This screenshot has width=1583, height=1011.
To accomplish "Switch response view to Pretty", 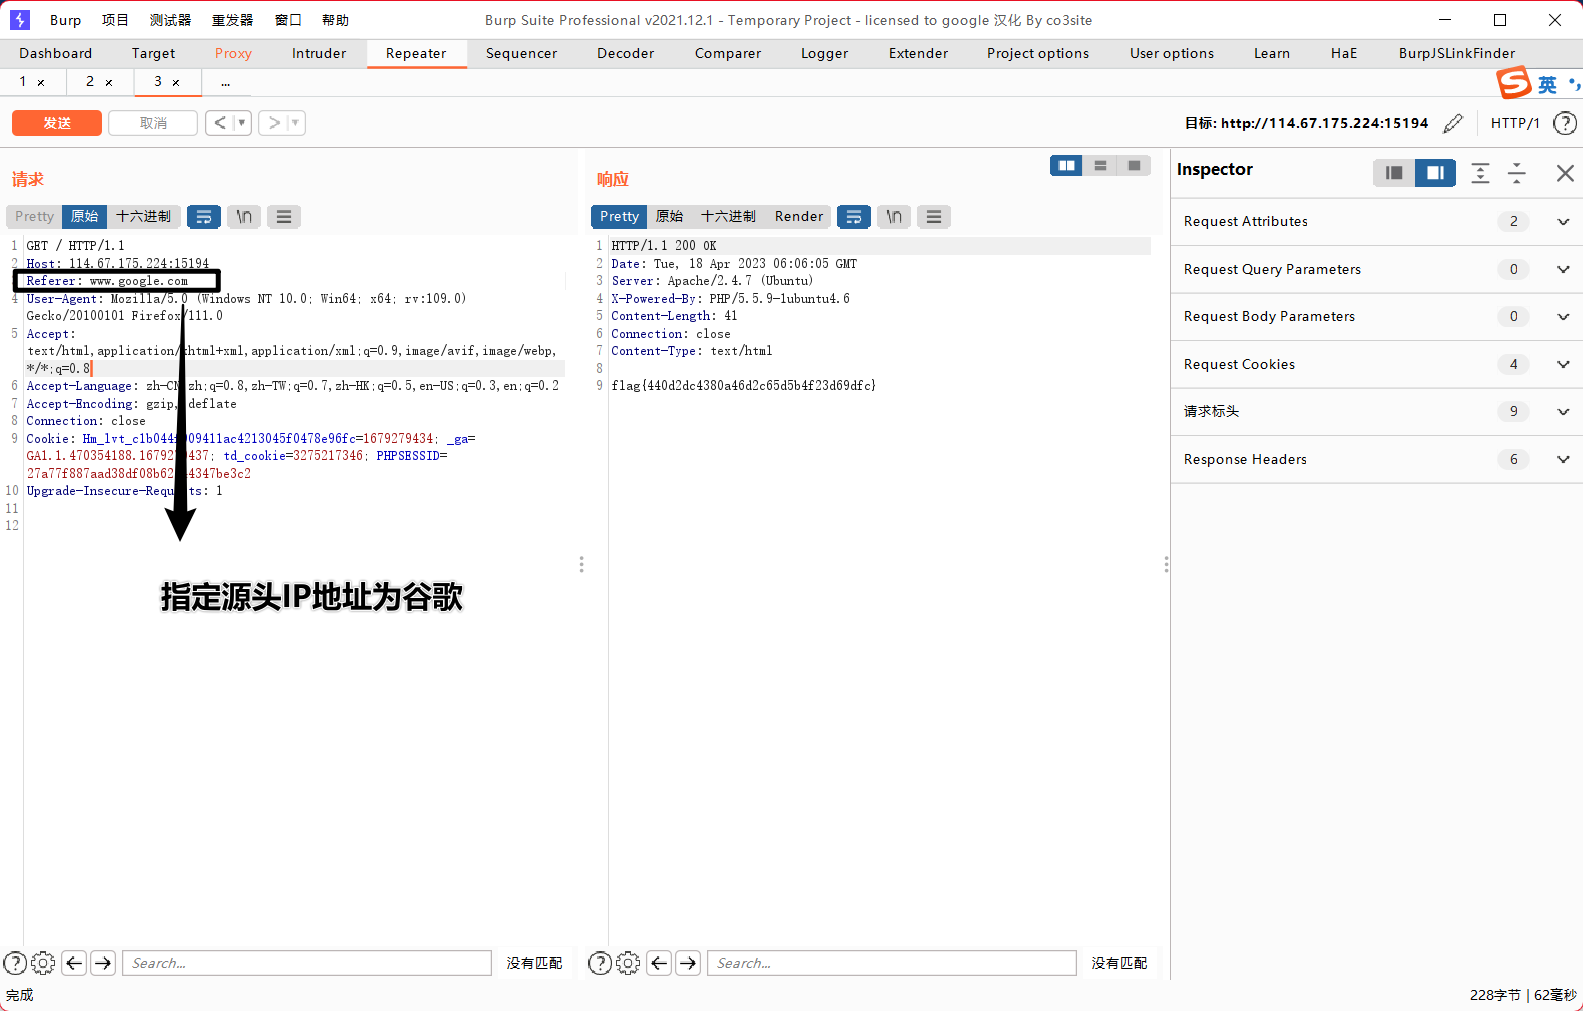I will click(619, 217).
